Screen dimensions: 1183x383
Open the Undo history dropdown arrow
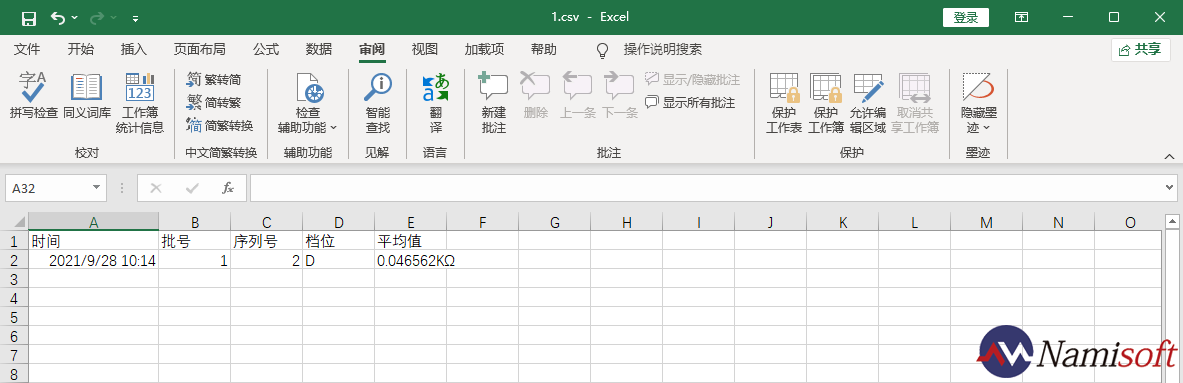coord(74,17)
